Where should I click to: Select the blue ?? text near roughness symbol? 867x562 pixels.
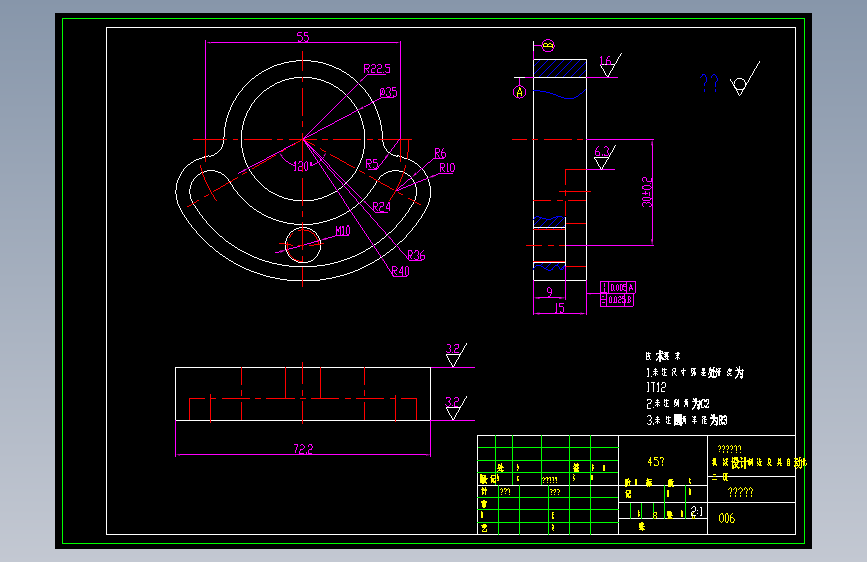[709, 83]
